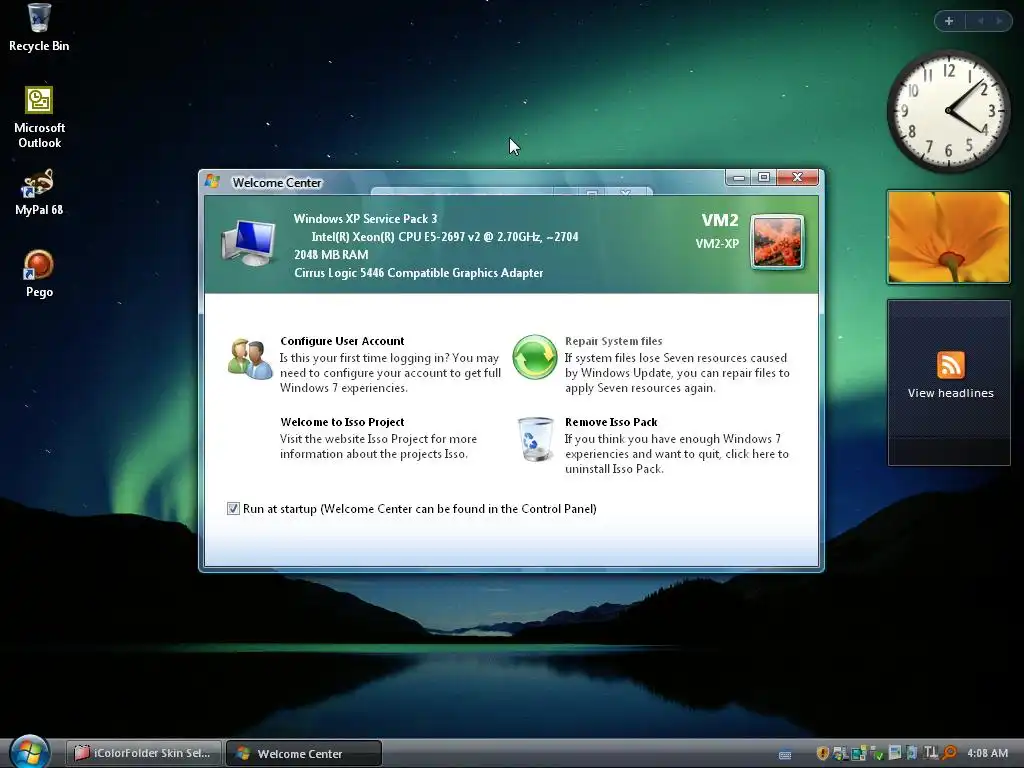The height and width of the screenshot is (768, 1024).
Task: Open Welcome to Isso Project
Action: (x=342, y=422)
